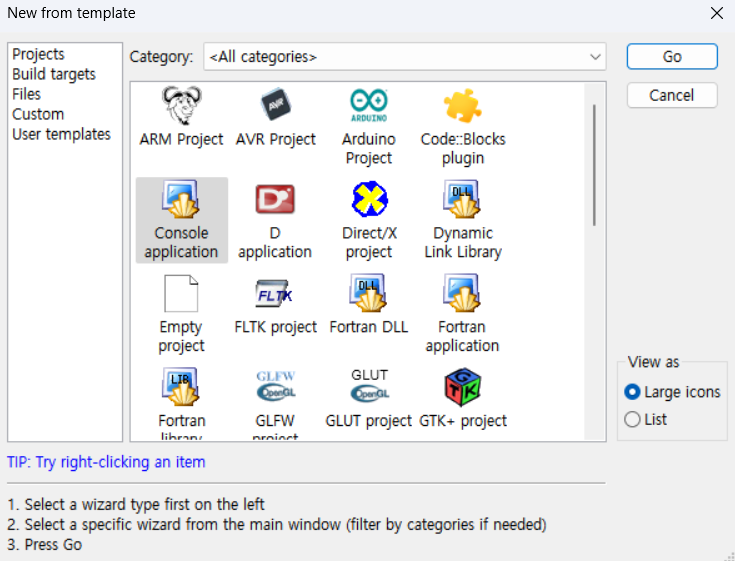Choose the FLTK project template
Screen dimensions: 735x561
[x=276, y=307]
